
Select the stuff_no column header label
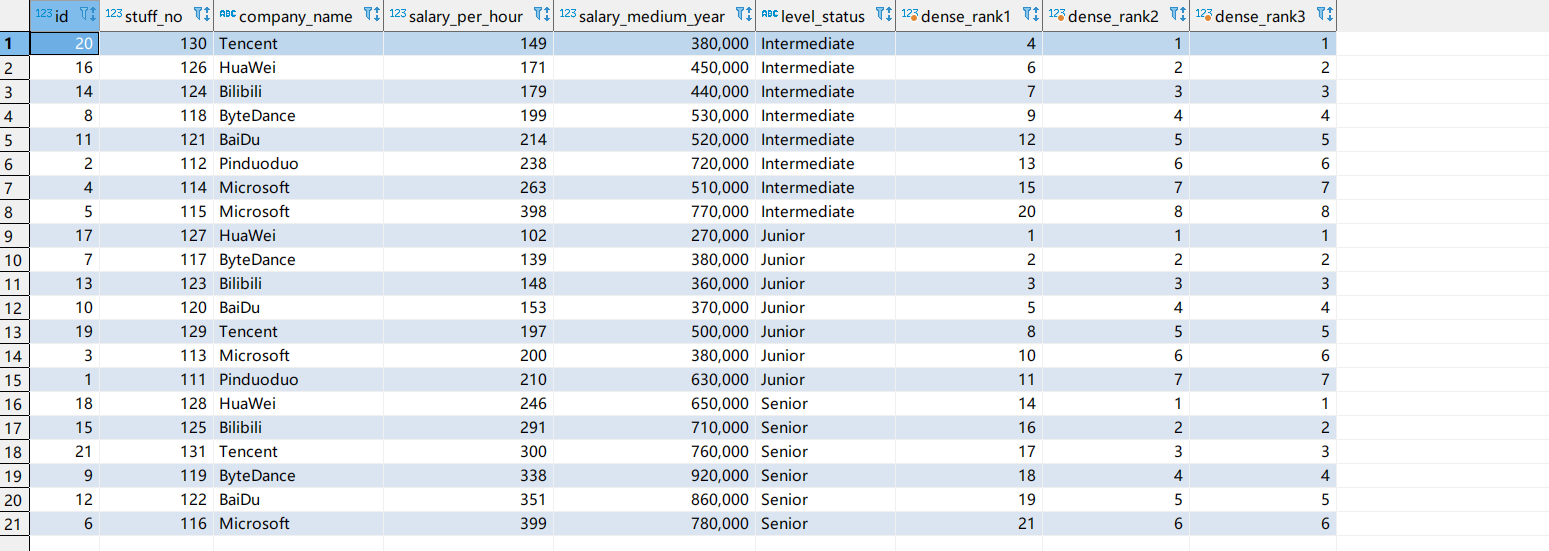point(154,15)
